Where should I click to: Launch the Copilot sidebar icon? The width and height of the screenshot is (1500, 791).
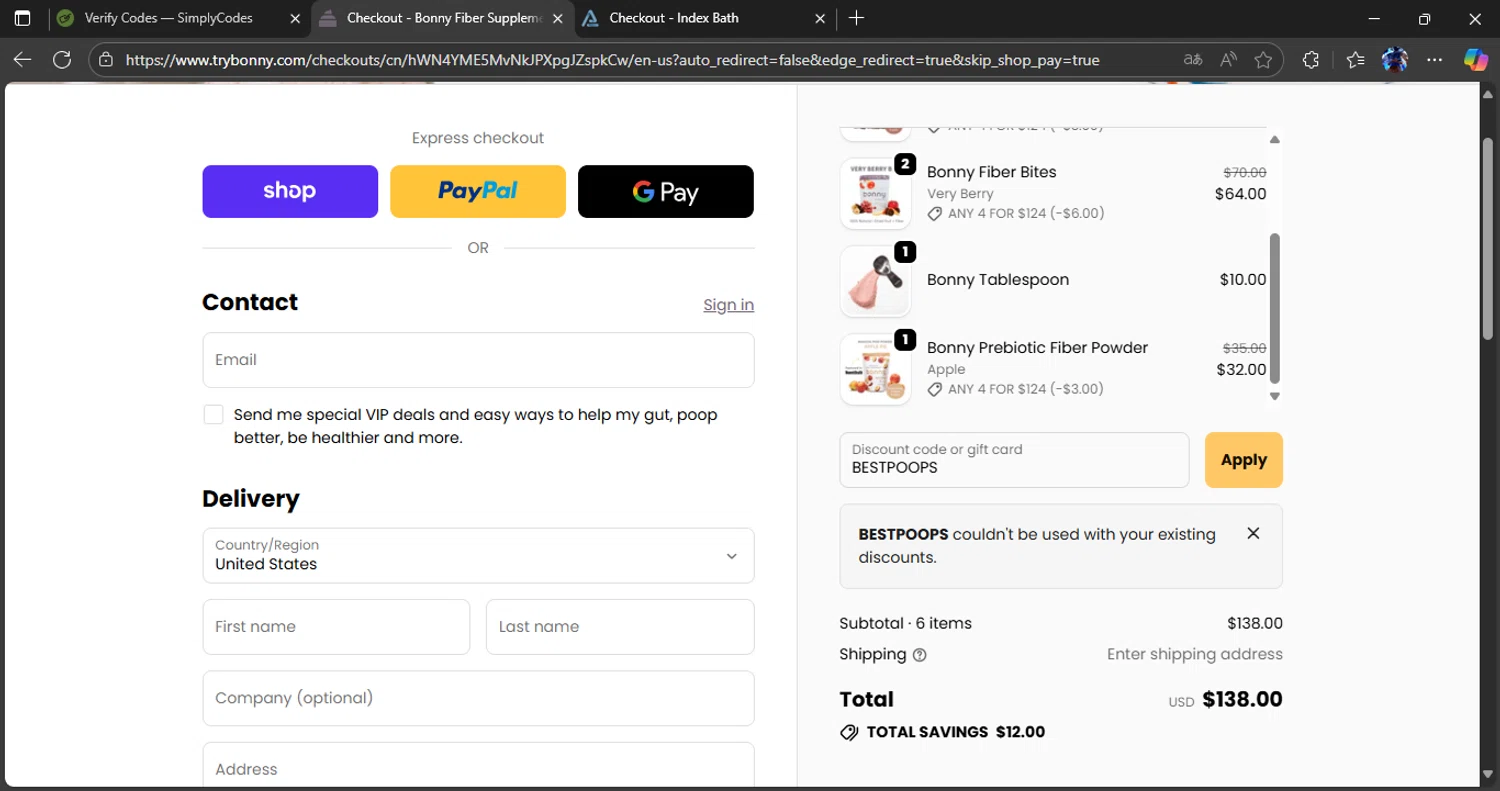click(1475, 60)
